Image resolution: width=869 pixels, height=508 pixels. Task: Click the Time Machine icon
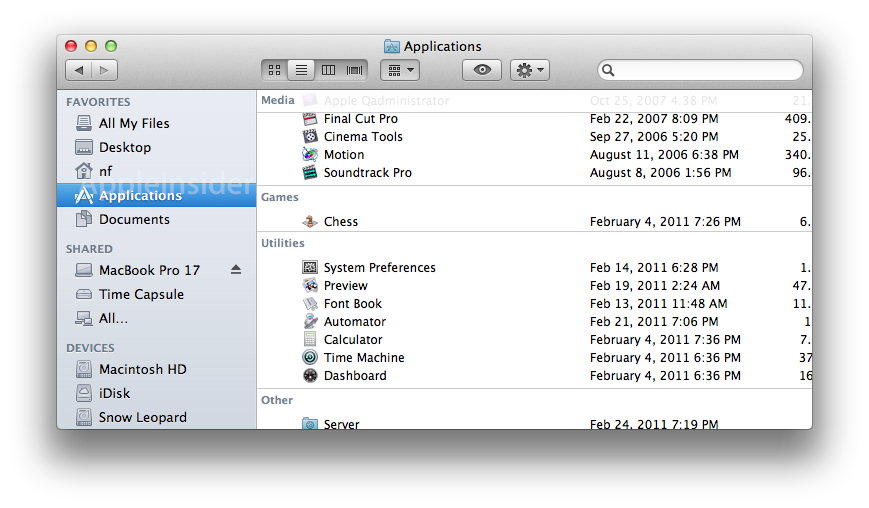310,357
